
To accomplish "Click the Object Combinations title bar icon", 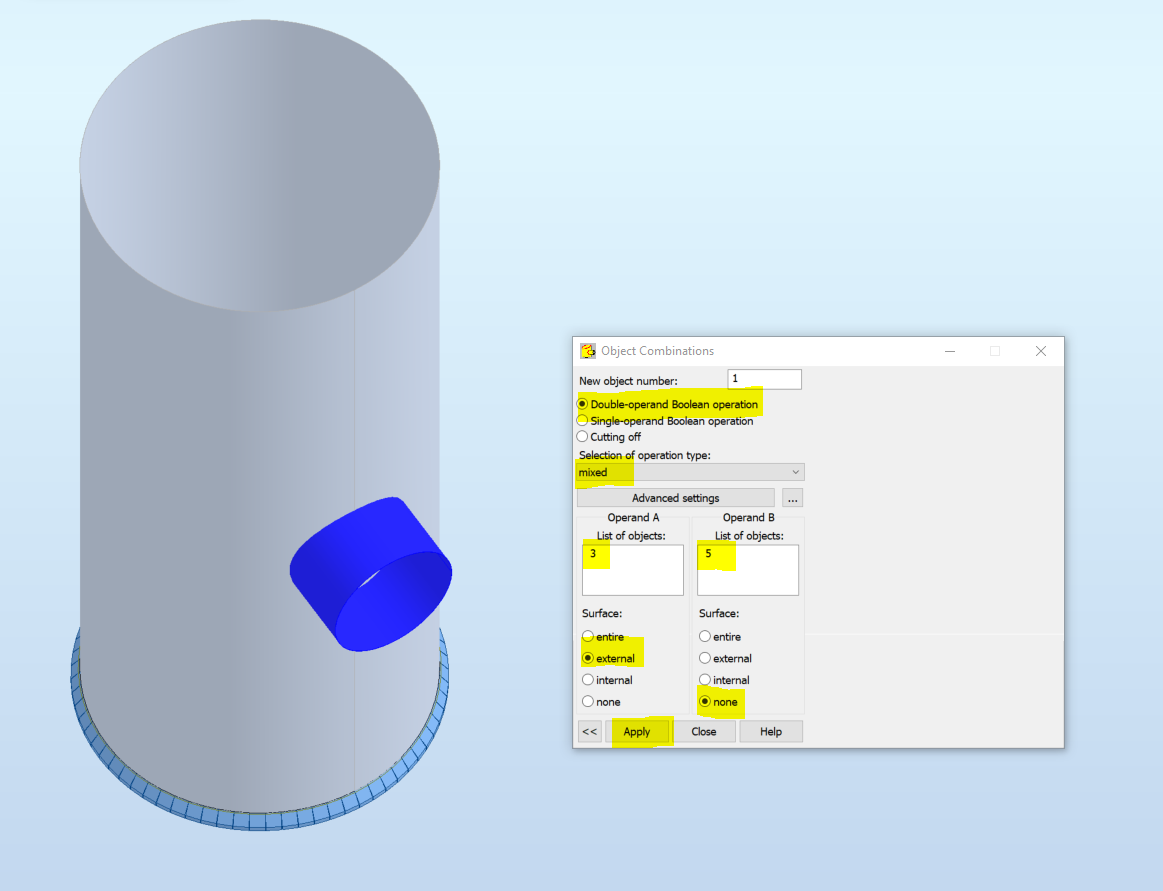I will click(587, 350).
